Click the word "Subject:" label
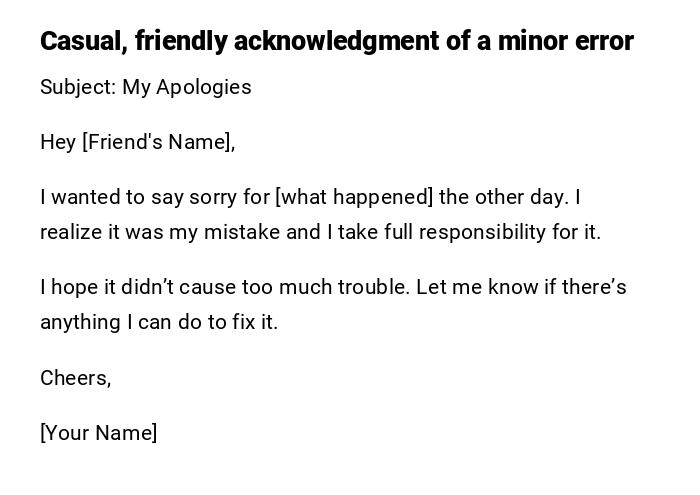Screen dimensions: 700x495 (78, 87)
